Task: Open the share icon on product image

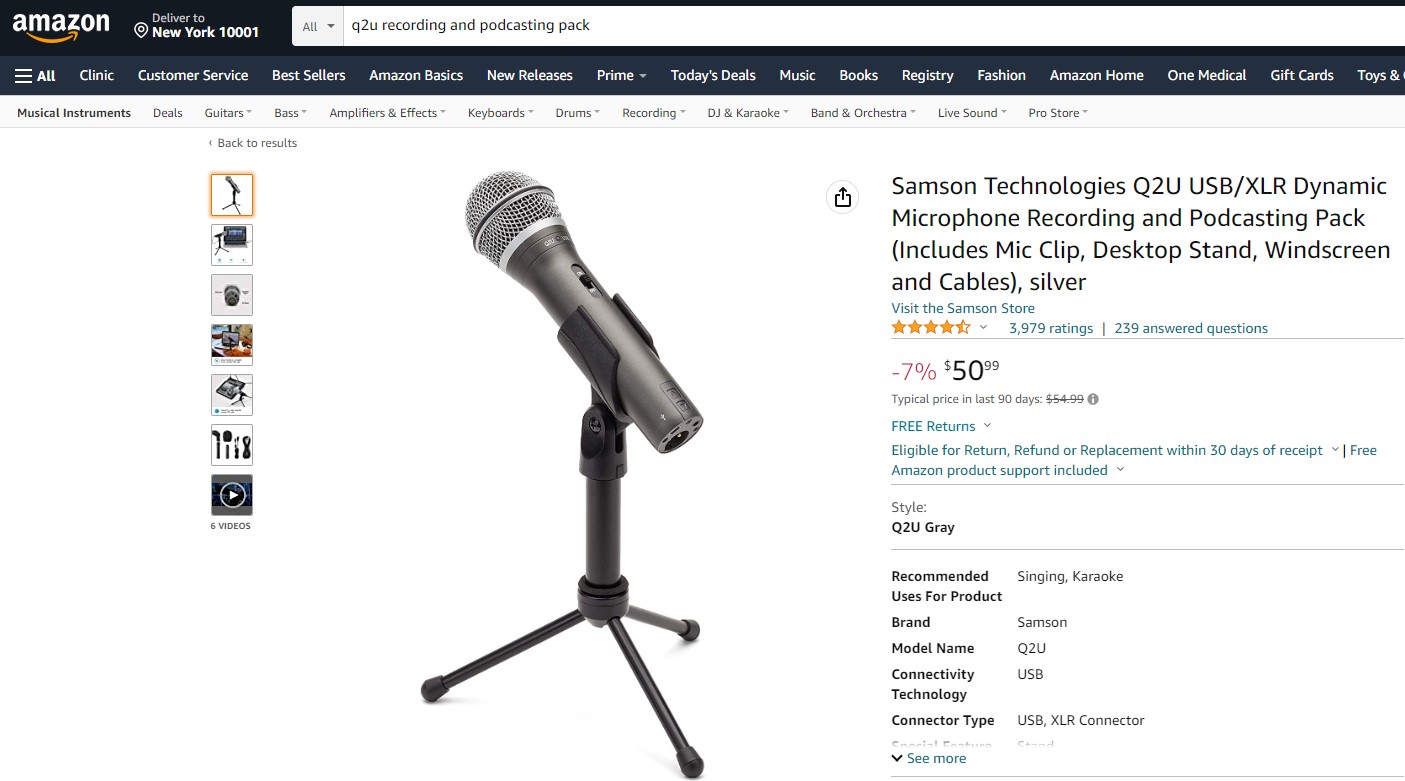Action: pos(843,197)
